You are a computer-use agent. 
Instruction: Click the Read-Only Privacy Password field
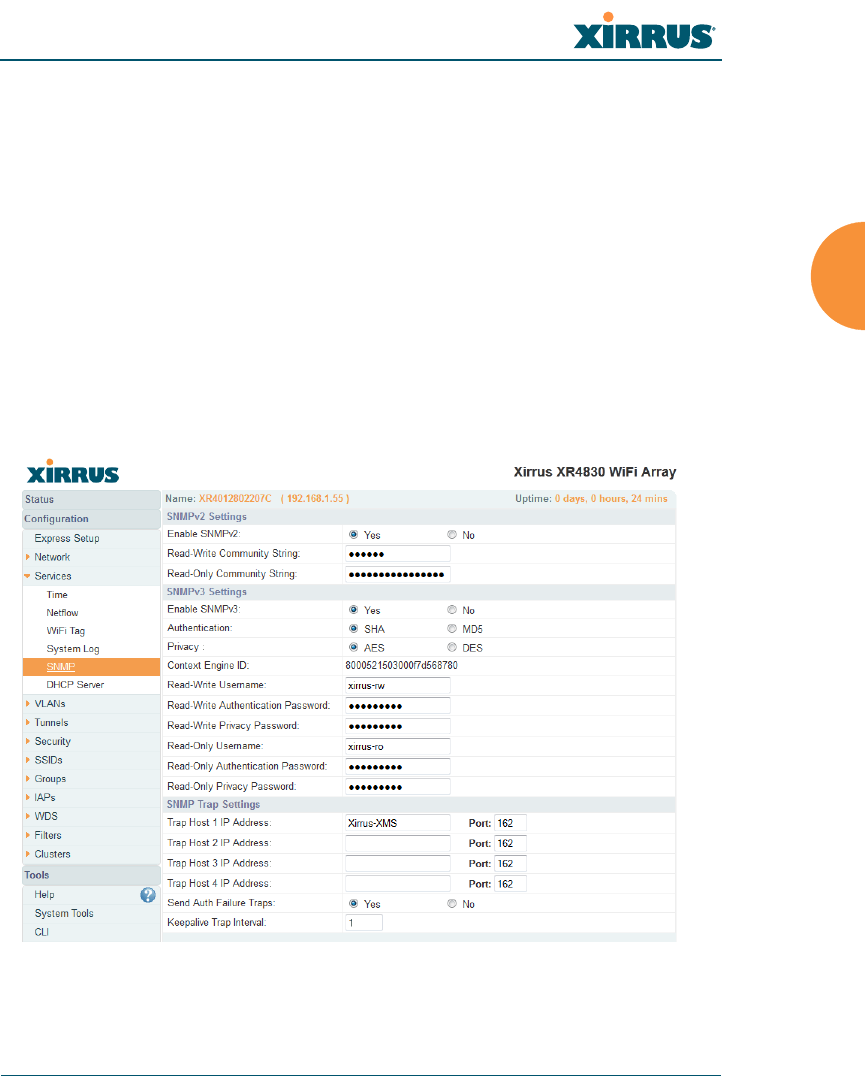point(398,787)
